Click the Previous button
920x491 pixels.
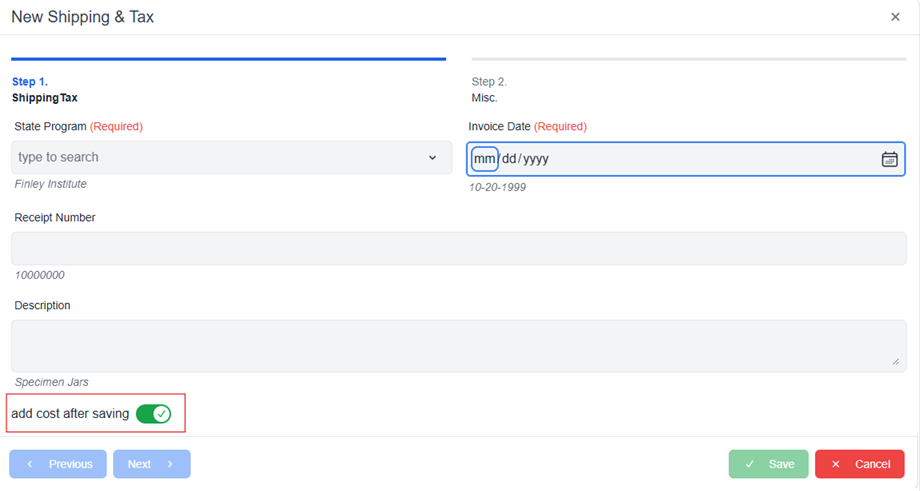[x=58, y=464]
